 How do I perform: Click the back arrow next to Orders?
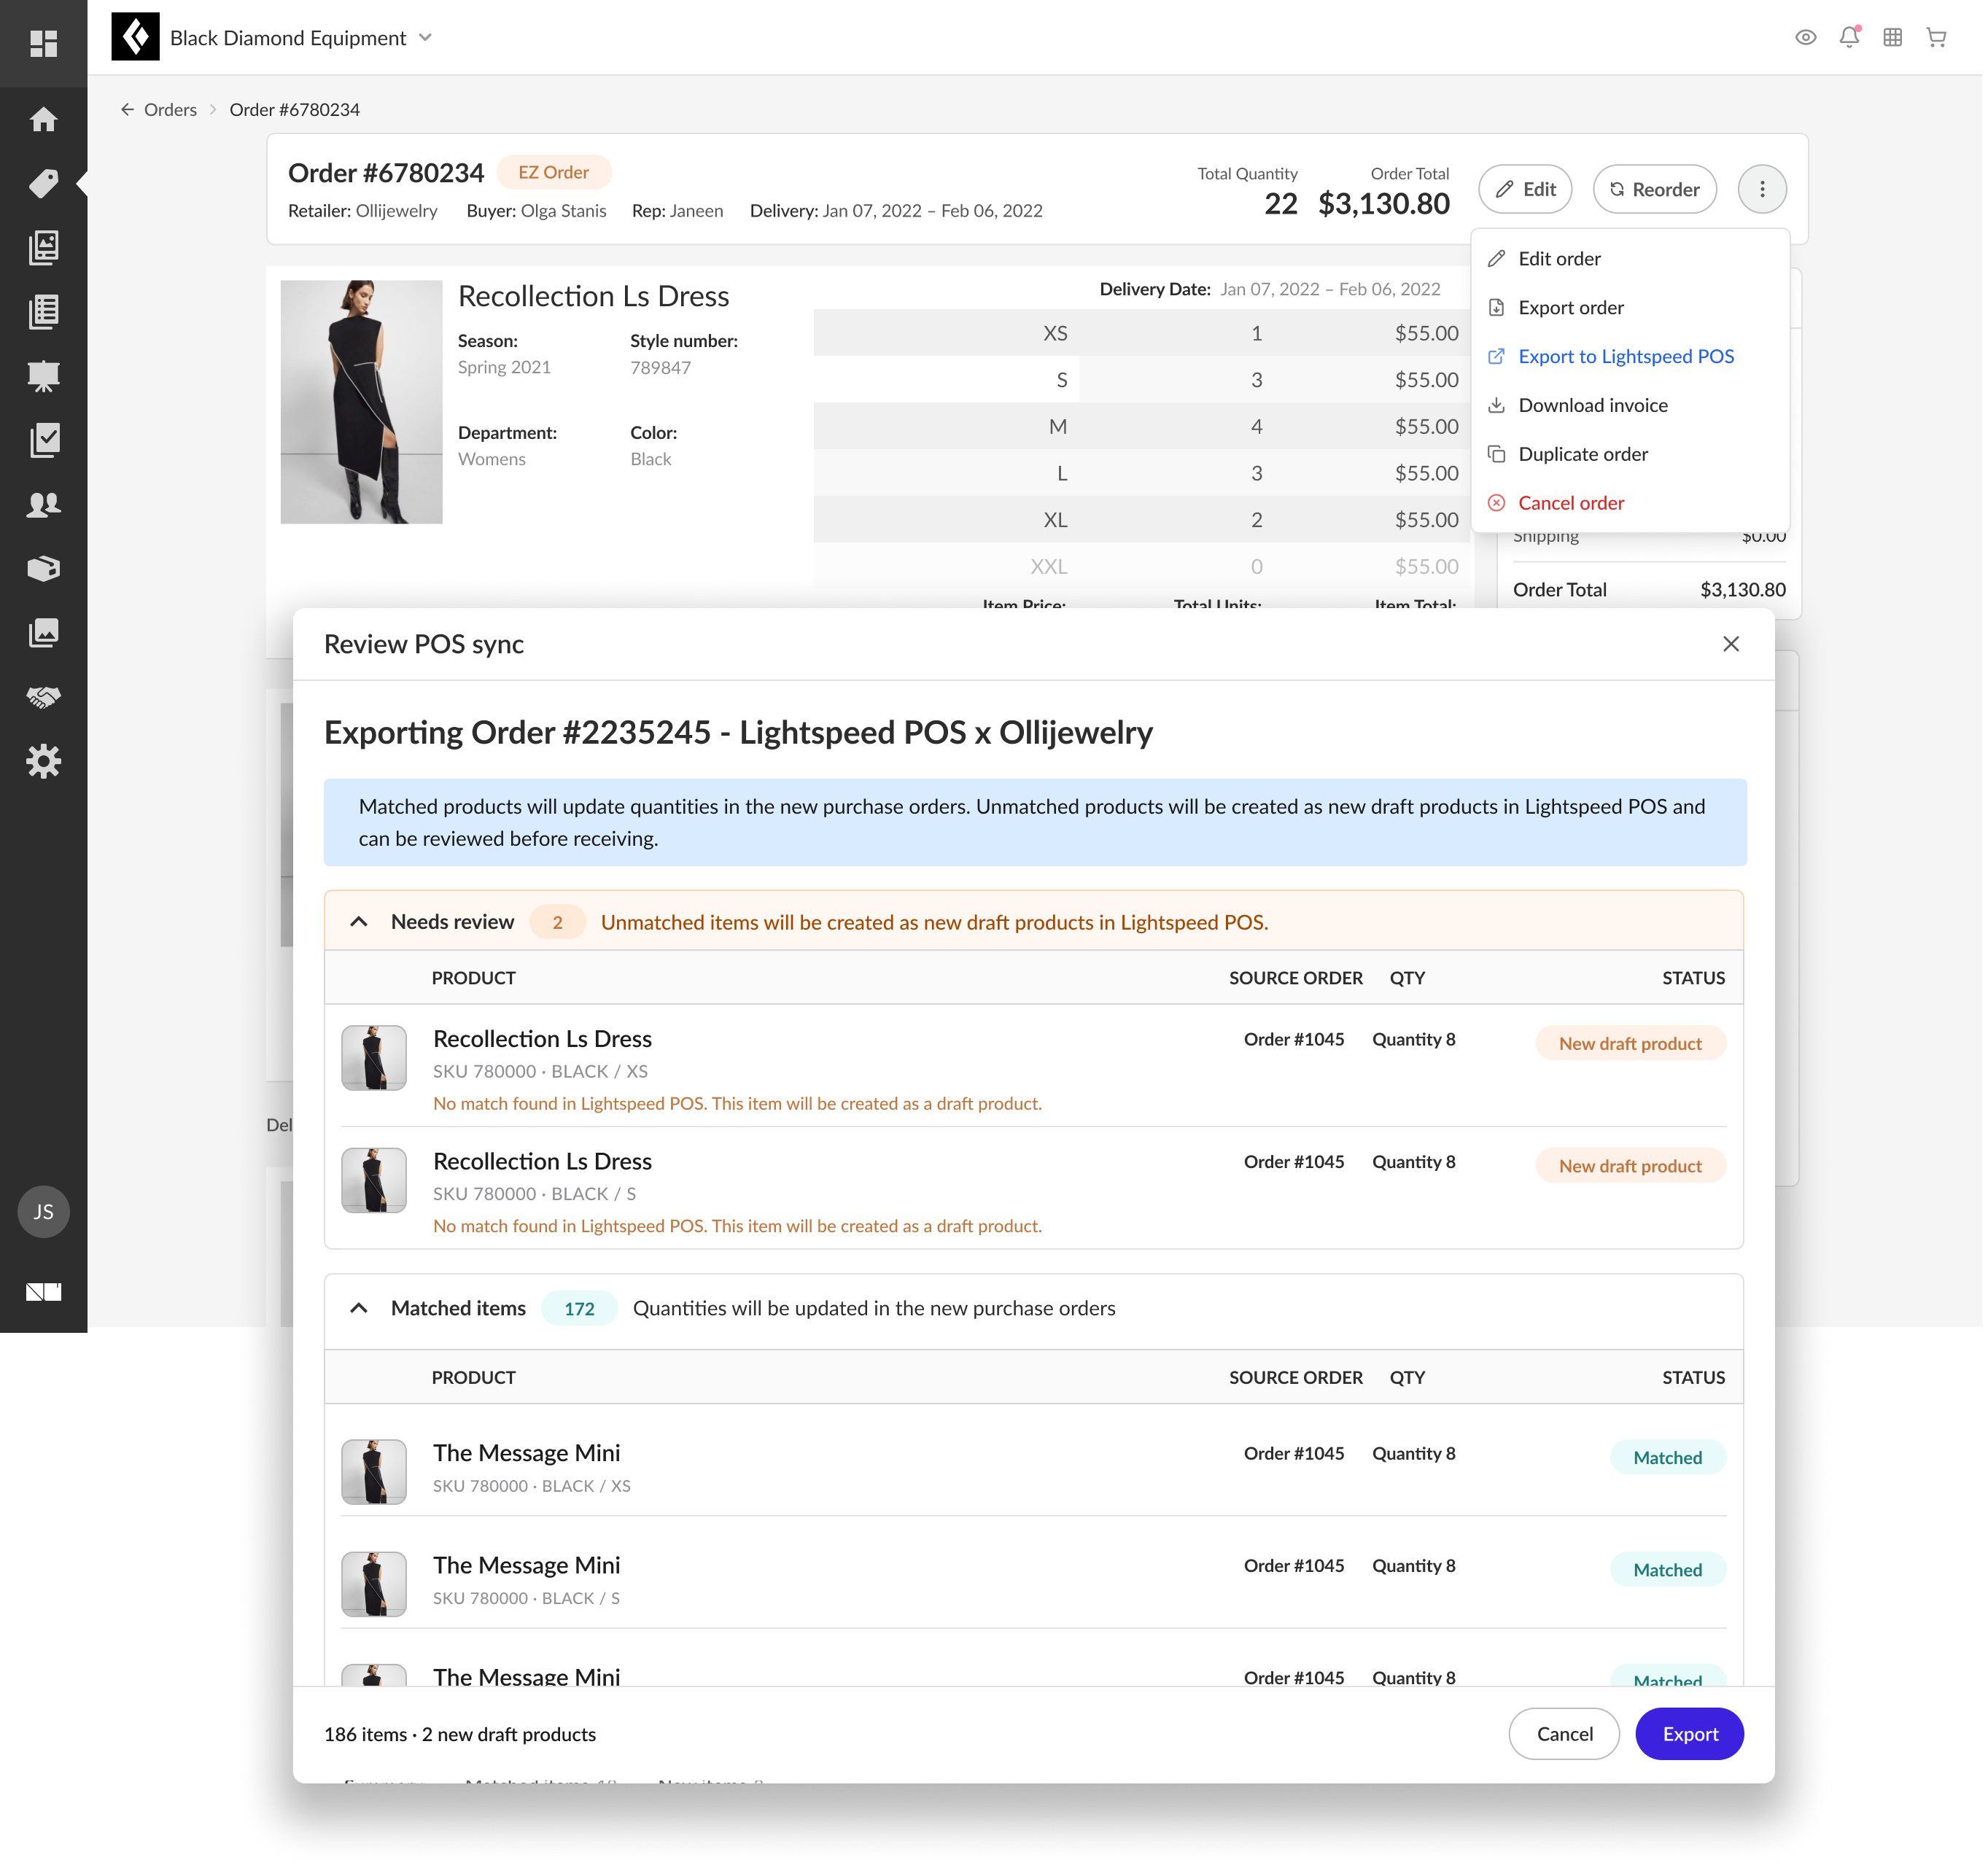[127, 110]
